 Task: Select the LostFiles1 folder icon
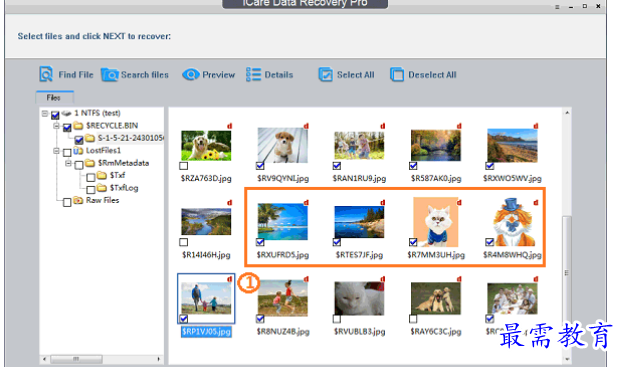pyautogui.click(x=78, y=150)
